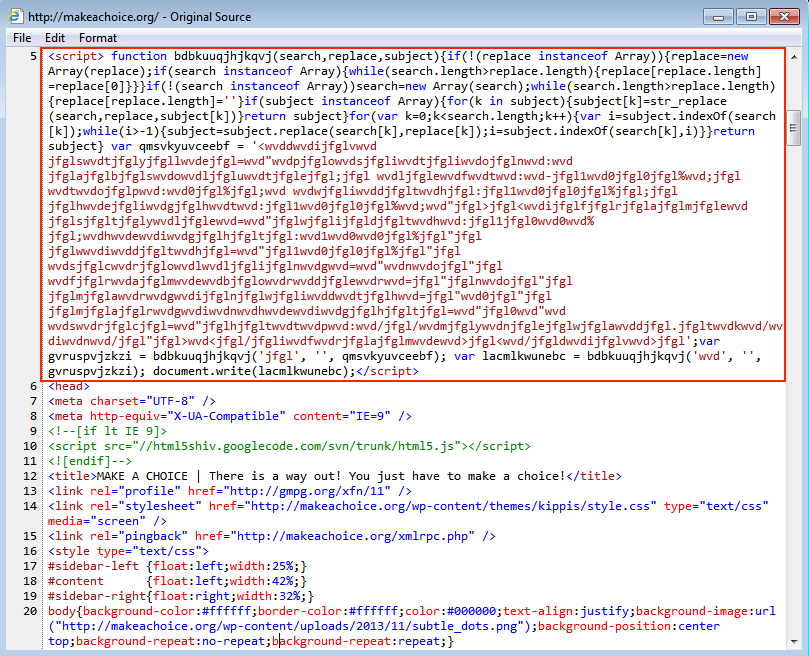Click line number 5 in the gutter

pos(34,56)
